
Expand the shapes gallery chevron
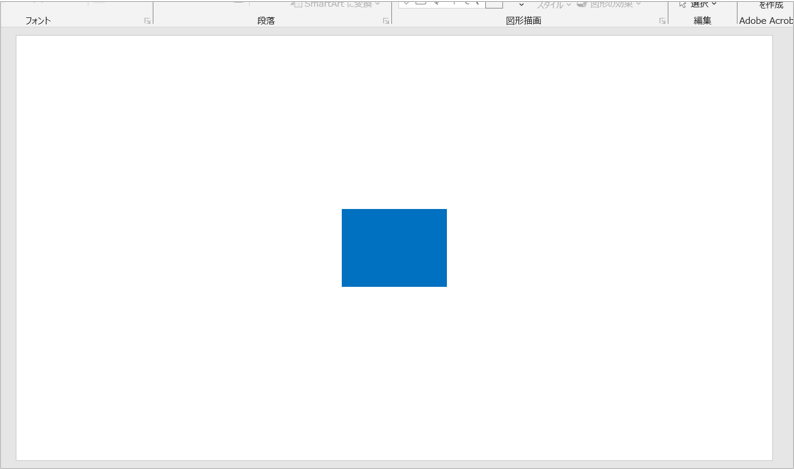click(x=521, y=5)
